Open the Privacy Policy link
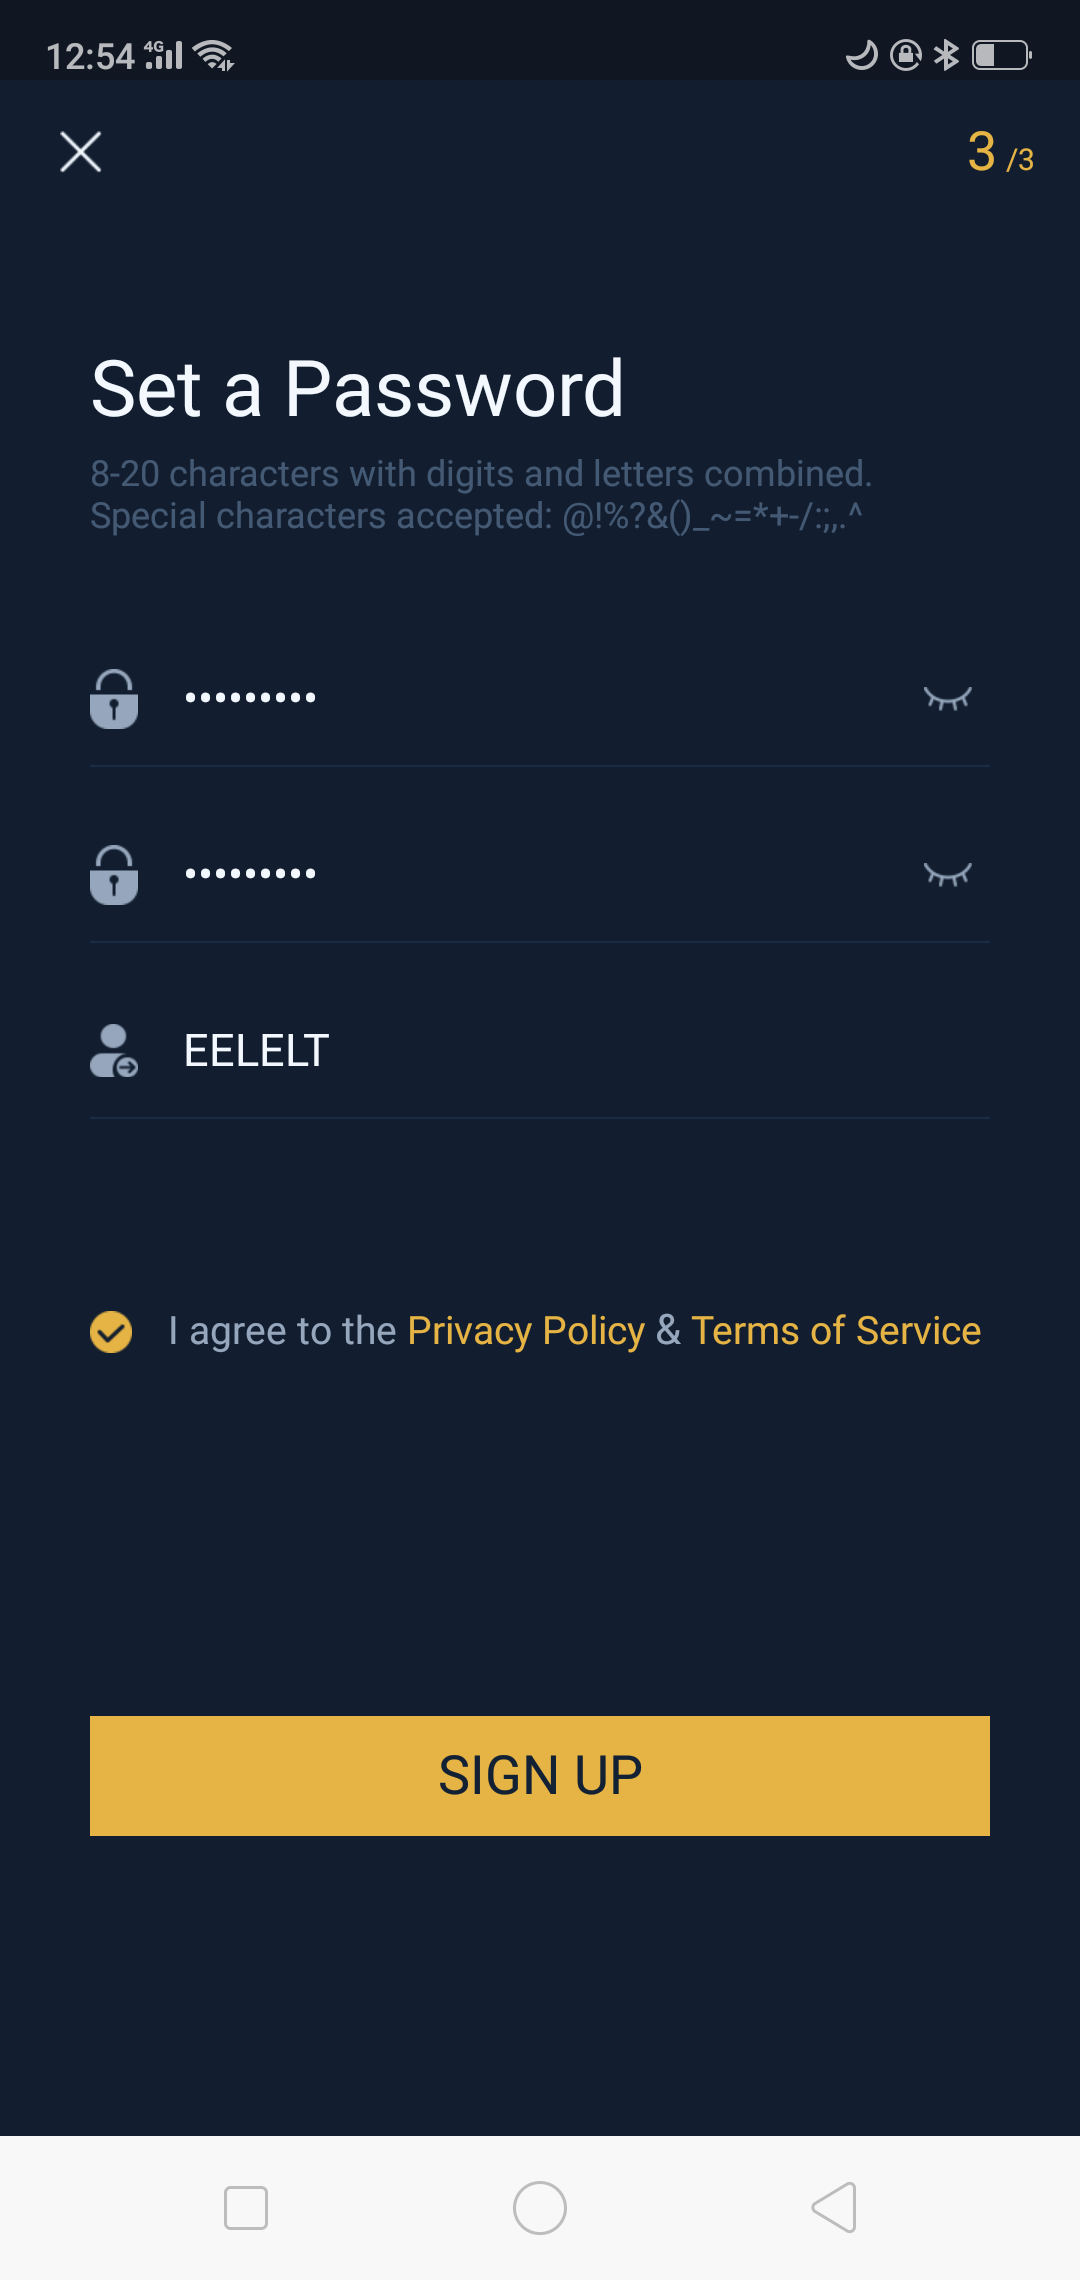Image resolution: width=1080 pixels, height=2280 pixels. (526, 1331)
